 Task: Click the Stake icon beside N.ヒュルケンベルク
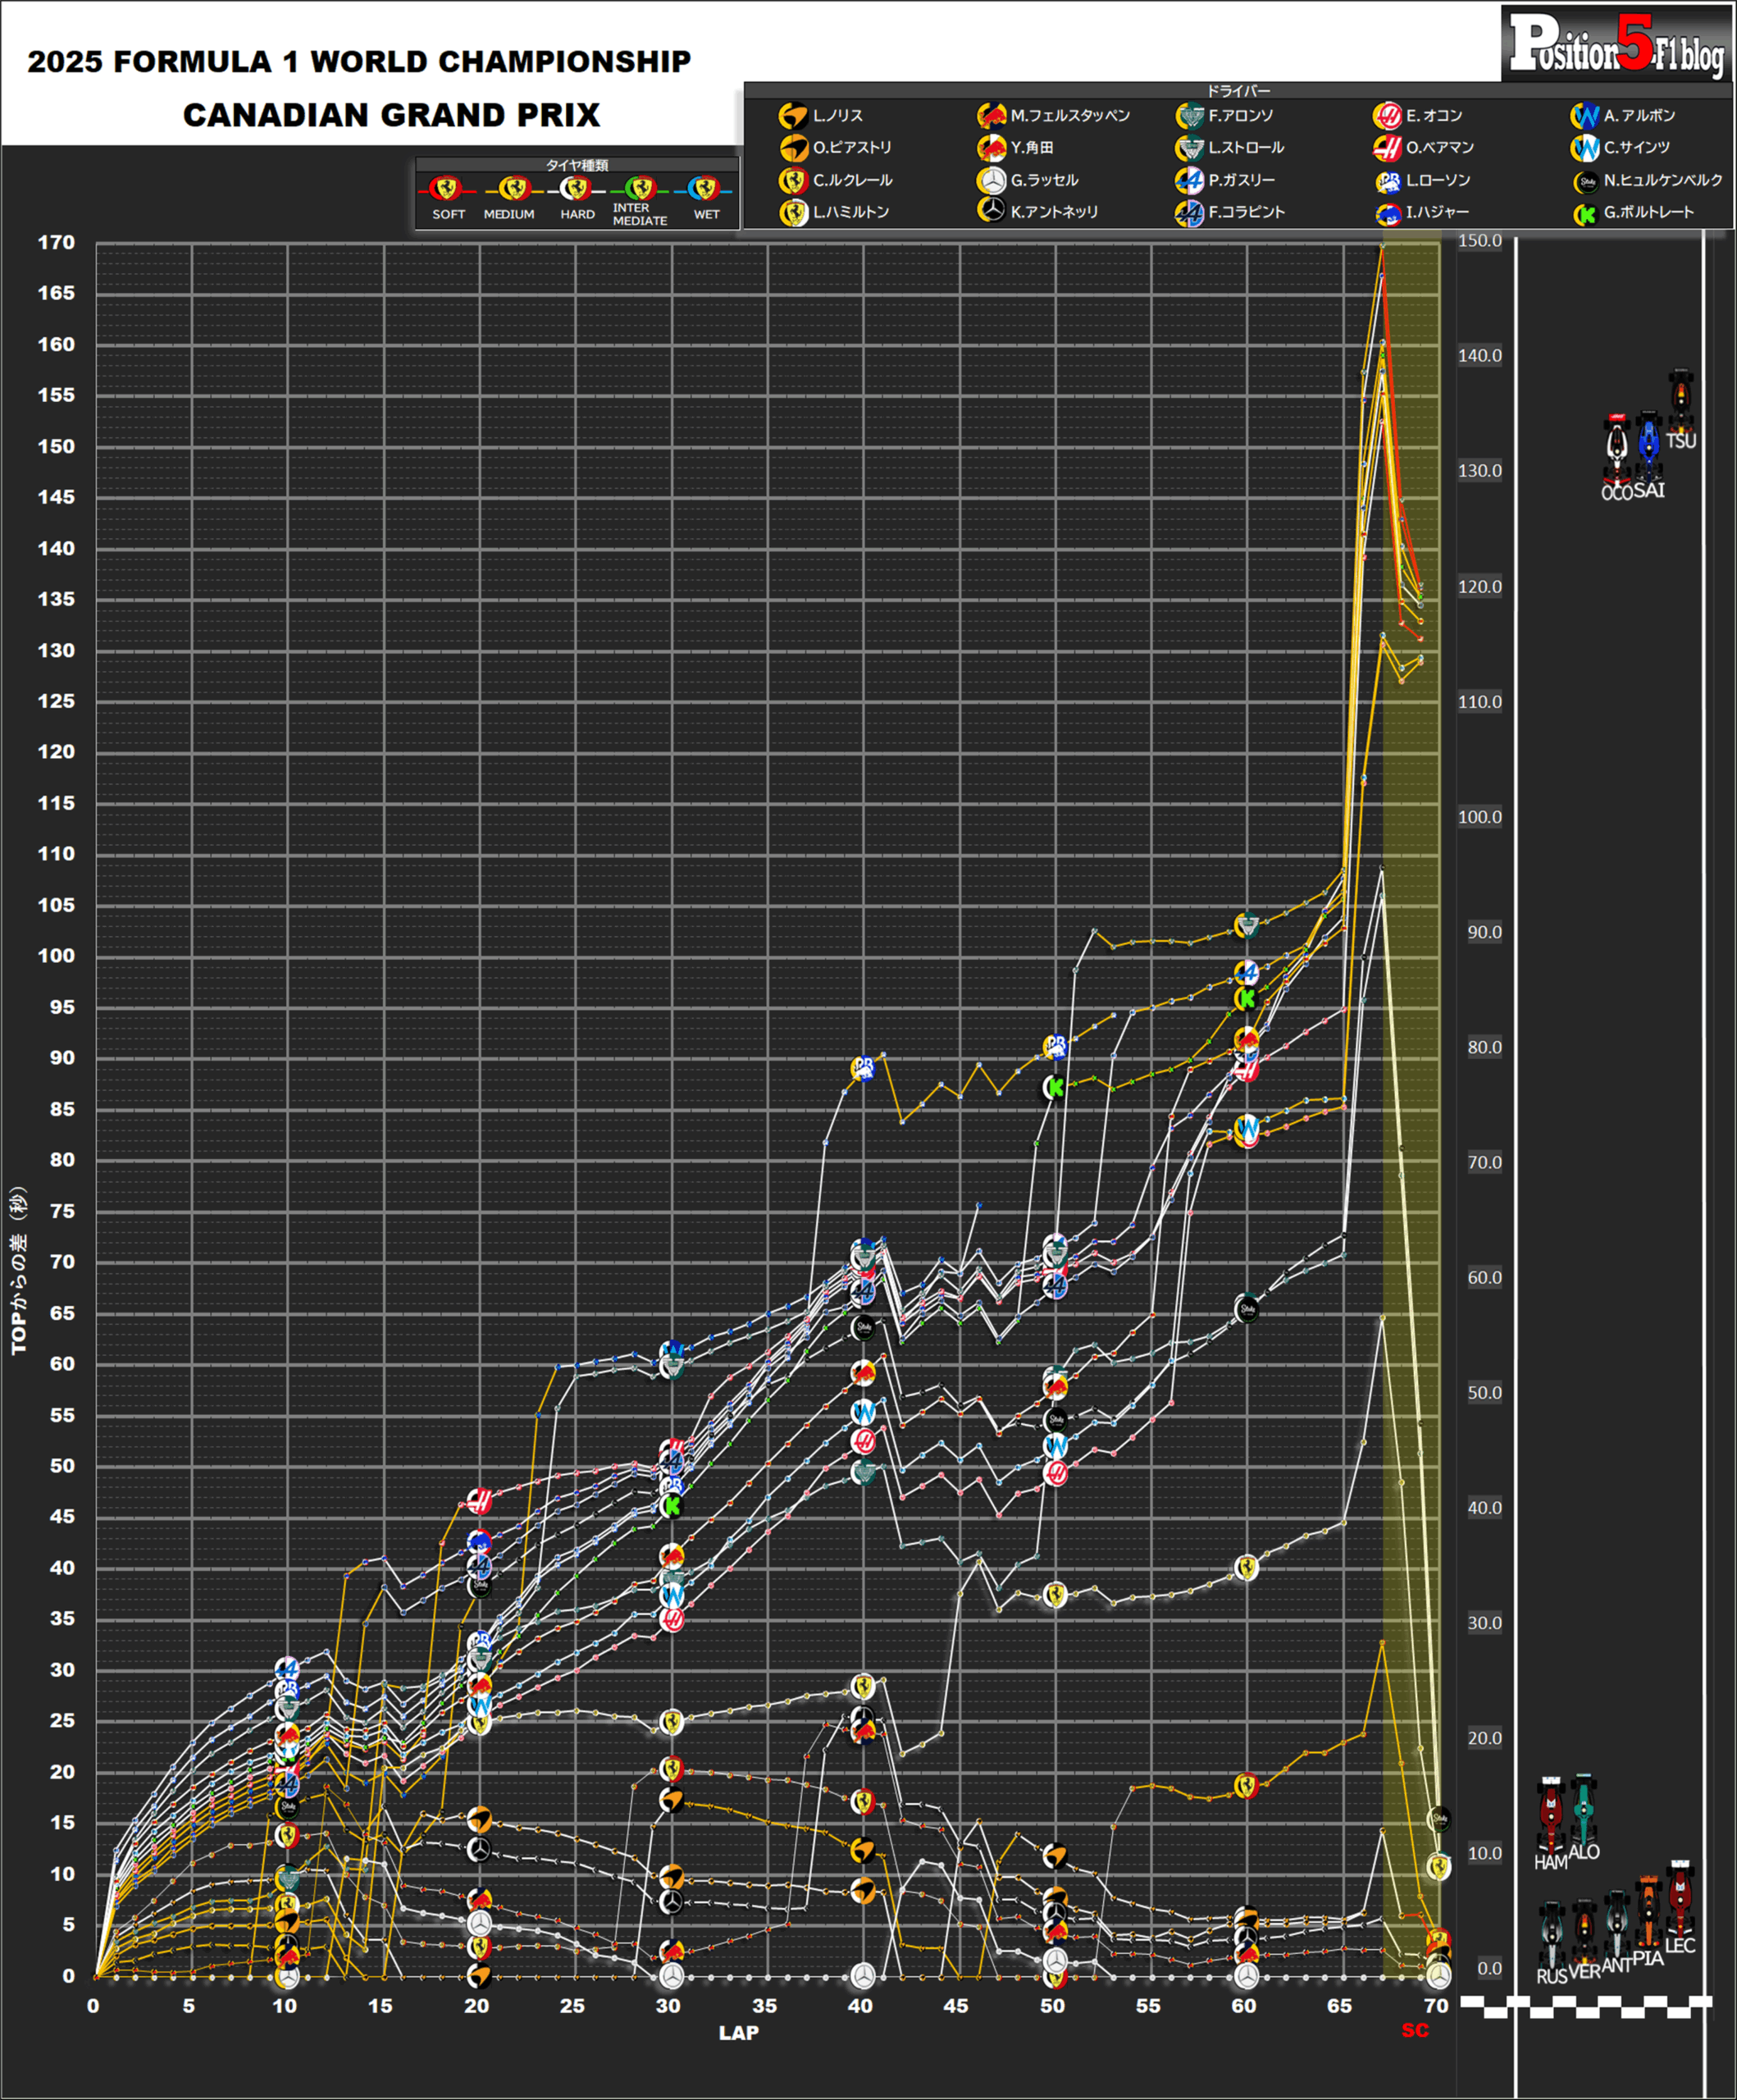1585,182
